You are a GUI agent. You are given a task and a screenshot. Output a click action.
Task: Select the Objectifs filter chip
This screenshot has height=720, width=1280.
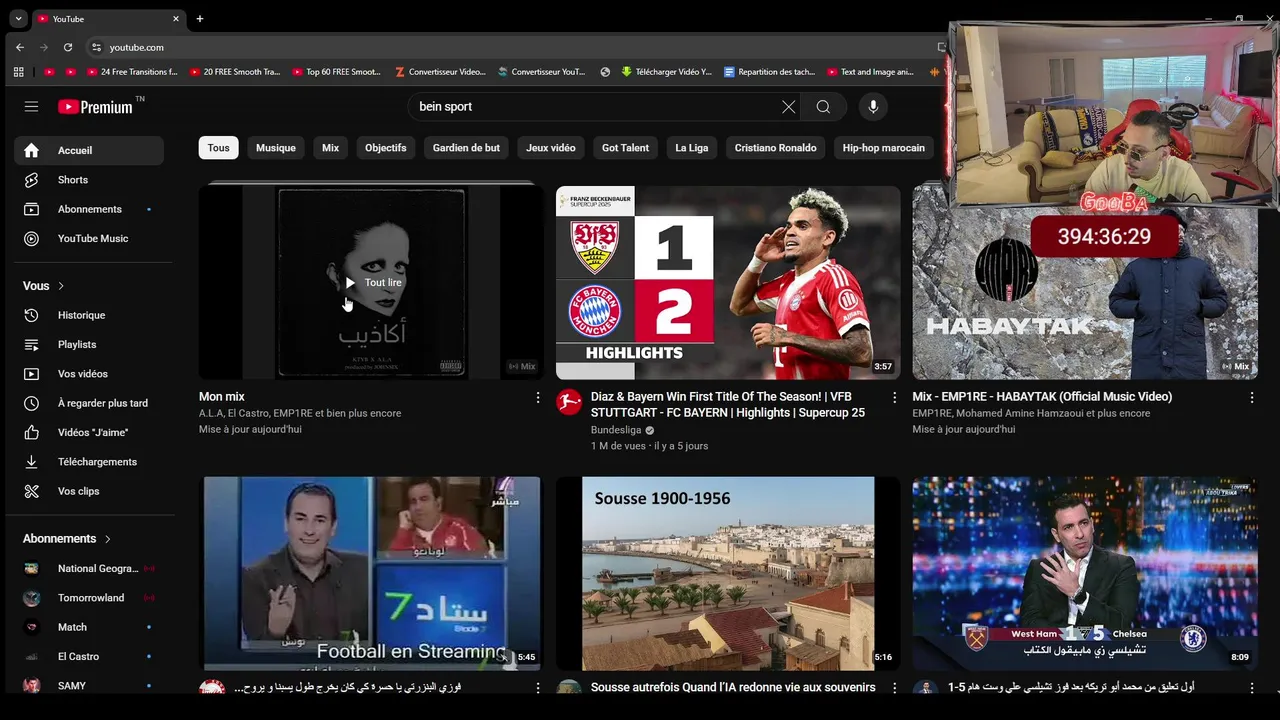pyautogui.click(x=386, y=148)
